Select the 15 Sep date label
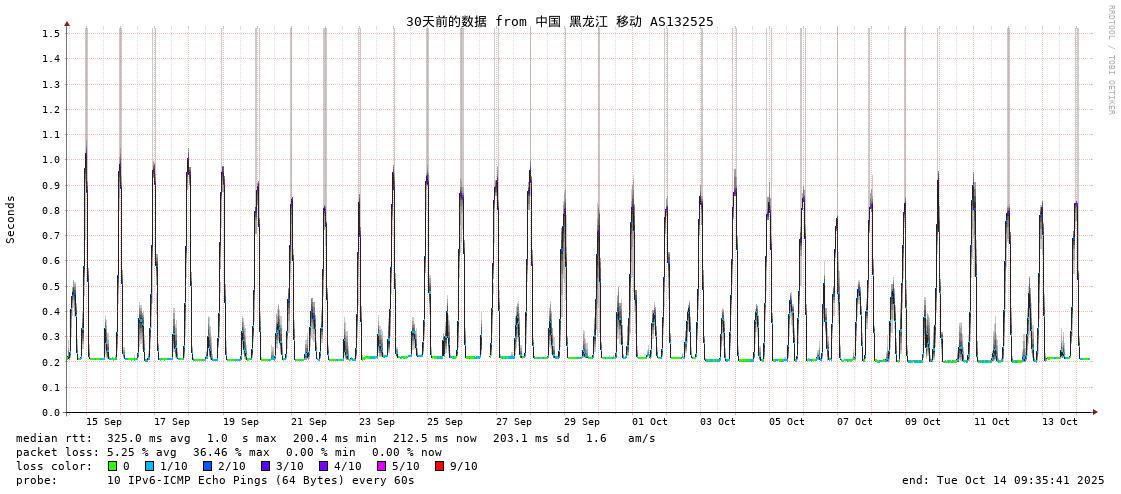The width and height of the screenshot is (1121, 494). coord(104,422)
